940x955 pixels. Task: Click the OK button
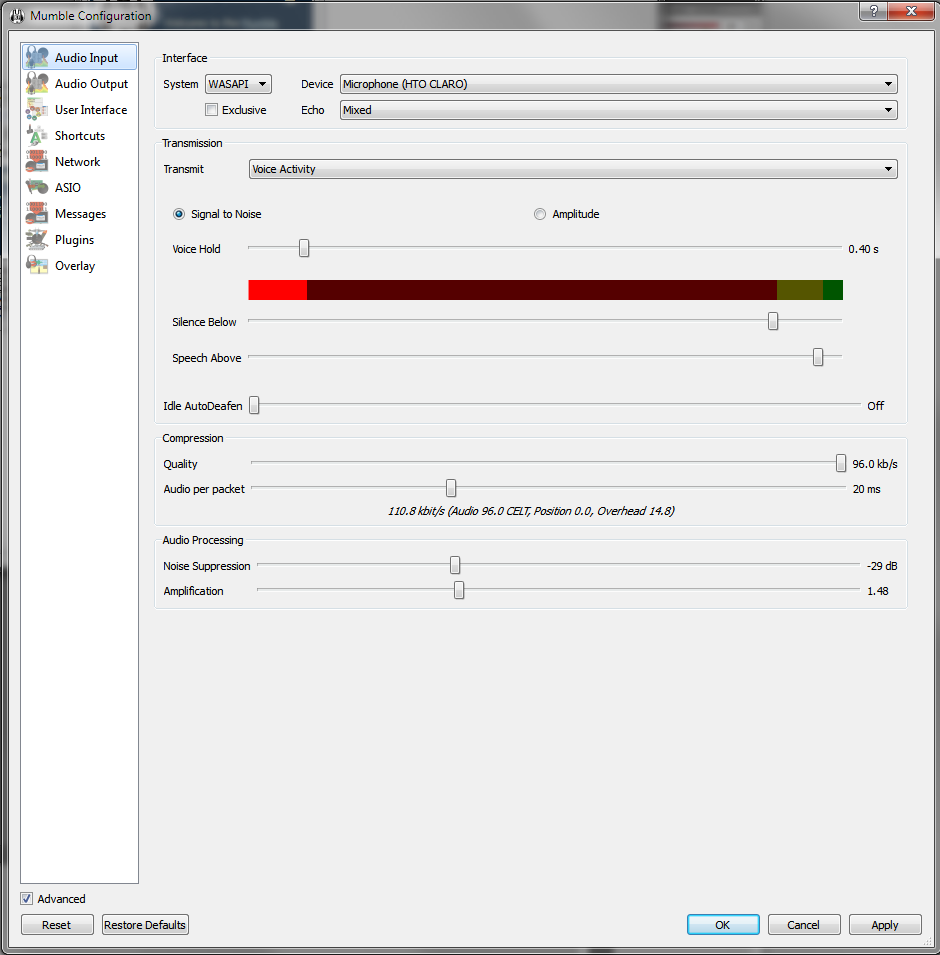[x=723, y=925]
